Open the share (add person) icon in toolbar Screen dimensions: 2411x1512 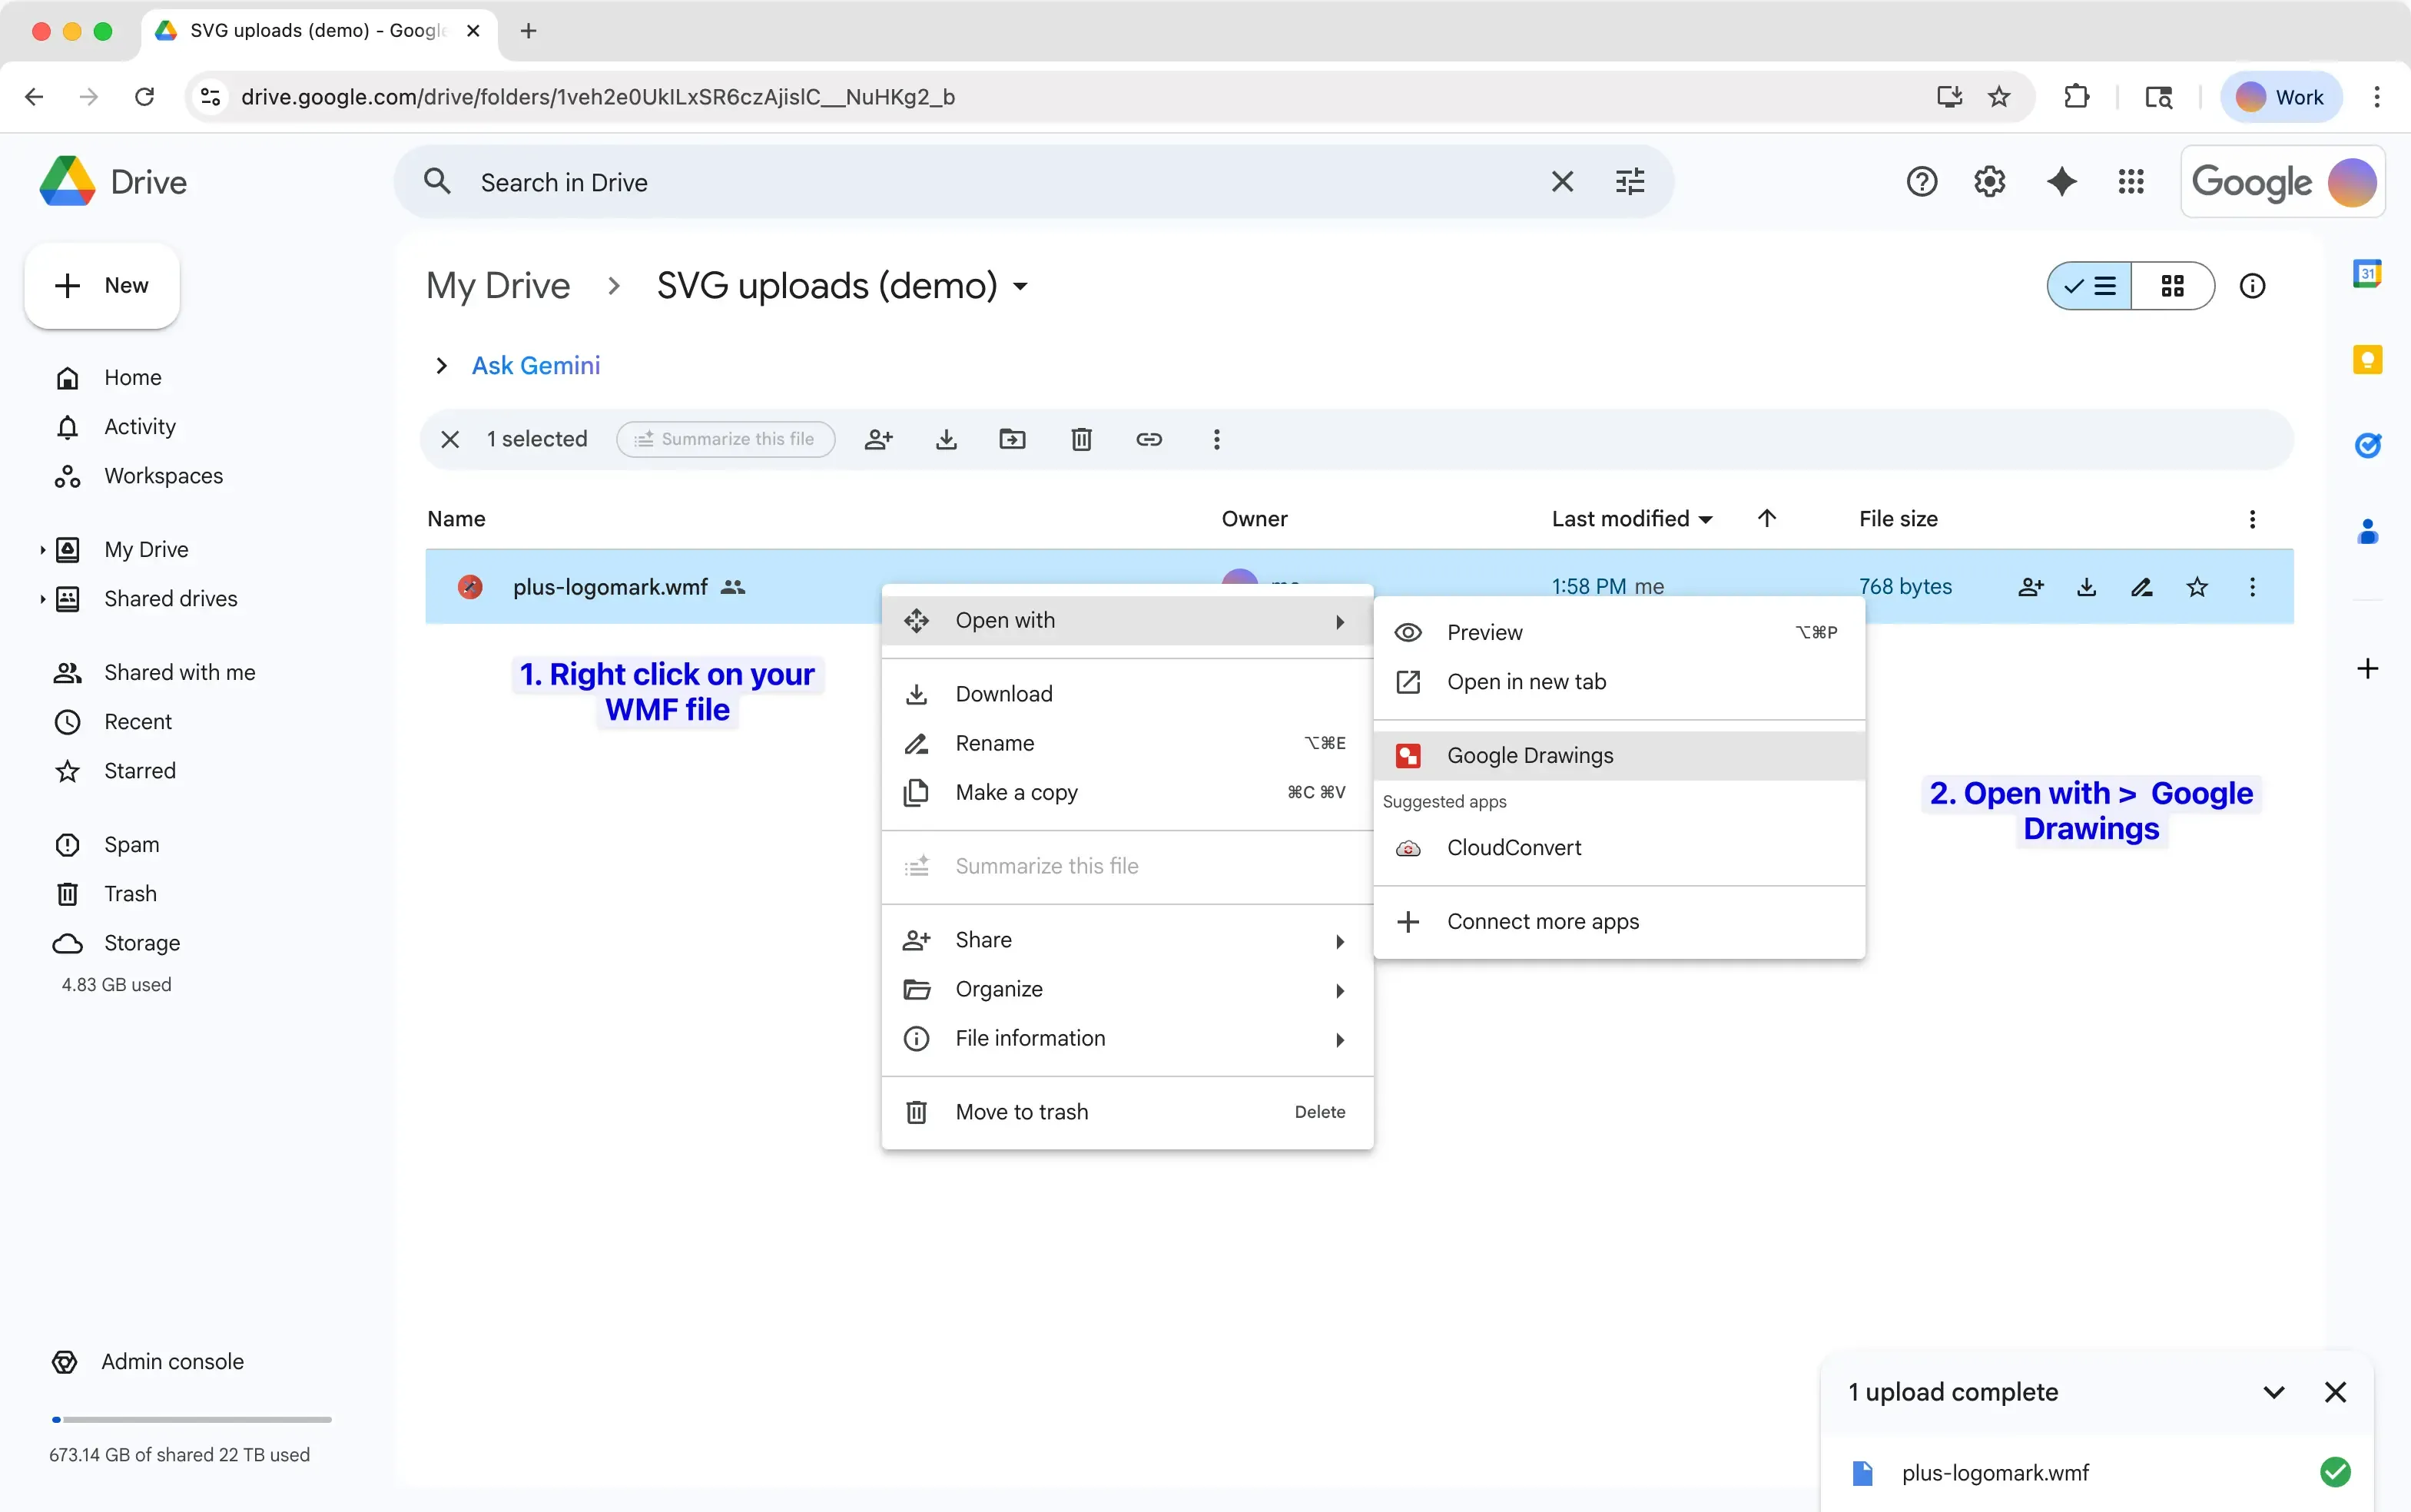[877, 439]
